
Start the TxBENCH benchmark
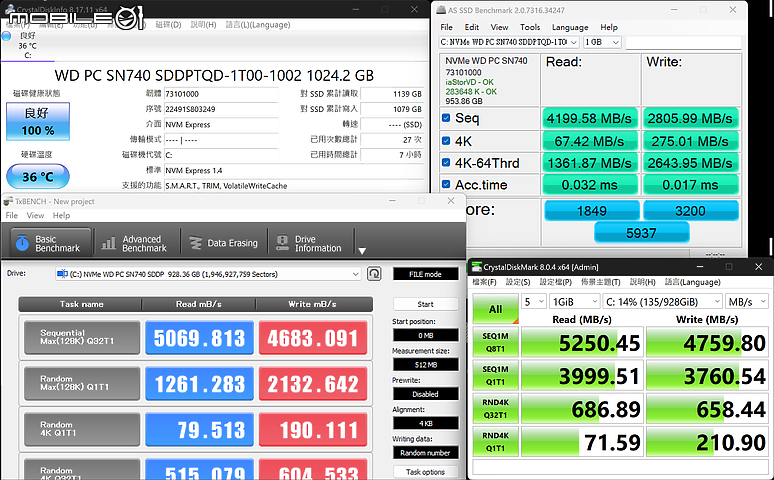click(426, 304)
